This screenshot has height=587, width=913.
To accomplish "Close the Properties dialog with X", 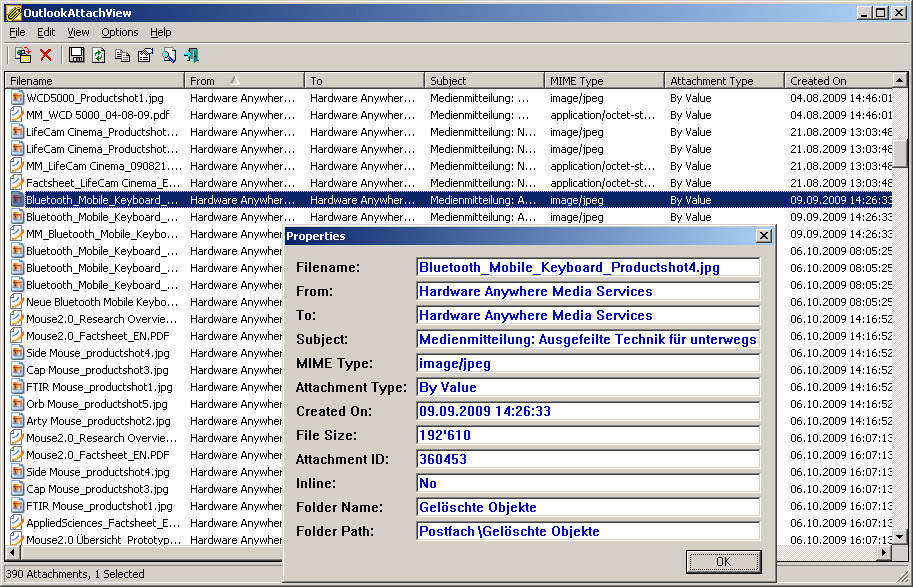I will (763, 236).
